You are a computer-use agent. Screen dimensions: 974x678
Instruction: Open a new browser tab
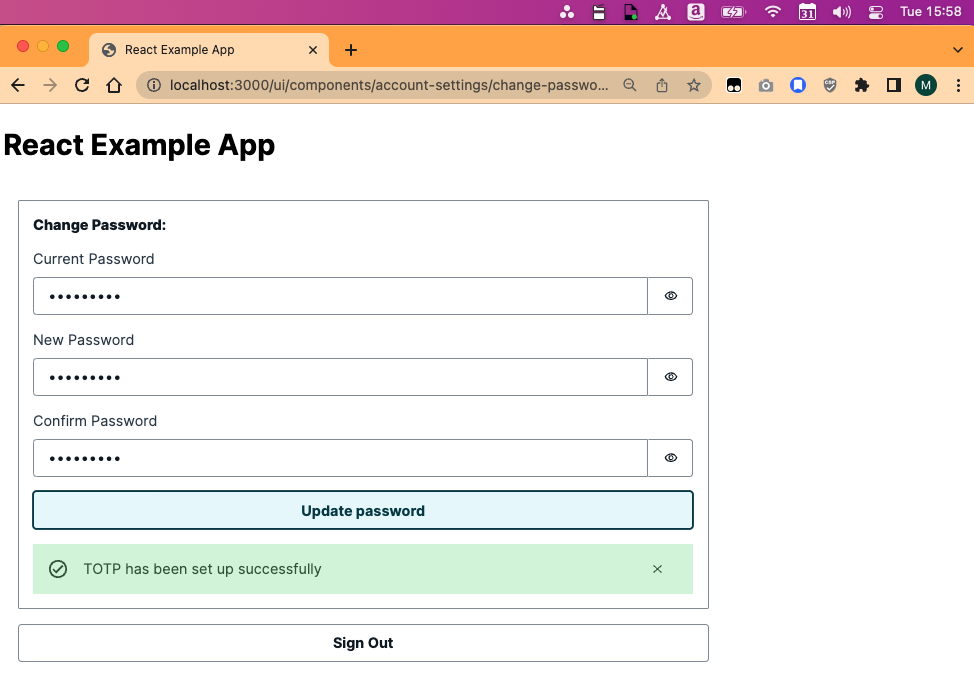point(351,50)
